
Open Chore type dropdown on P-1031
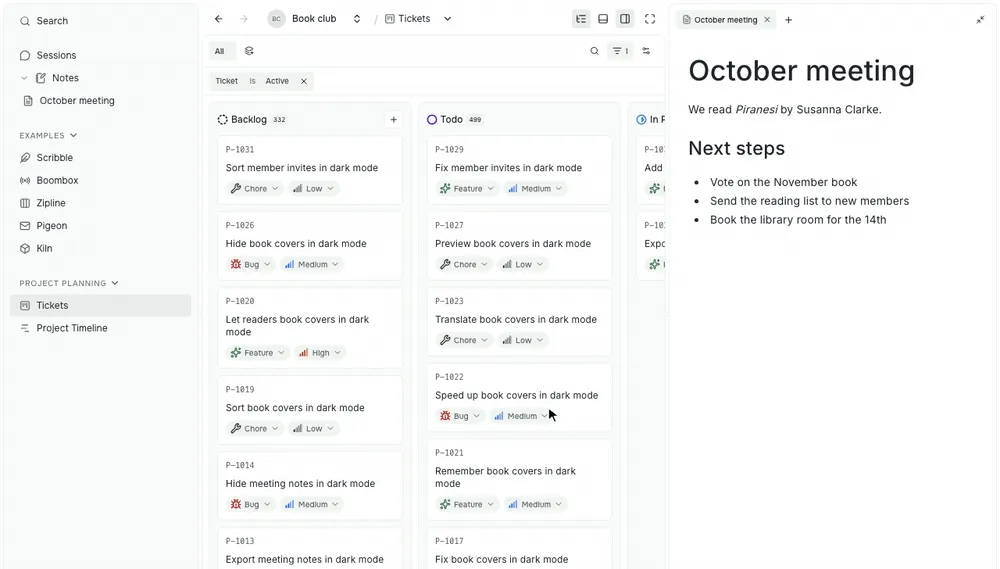click(x=254, y=189)
